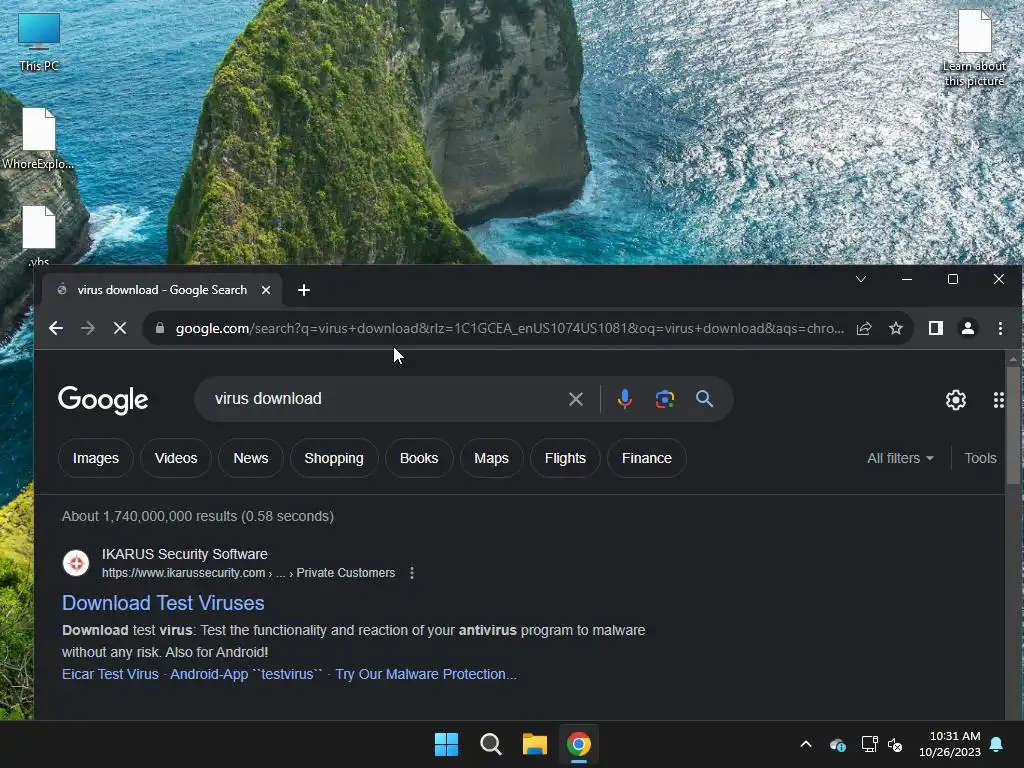Open 'Try Our Malware Protection' sublink
The image size is (1024, 768).
(426, 674)
